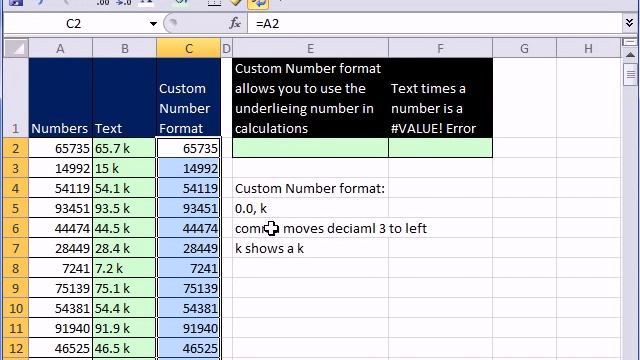Click the Text header cell in column B

(x=124, y=98)
